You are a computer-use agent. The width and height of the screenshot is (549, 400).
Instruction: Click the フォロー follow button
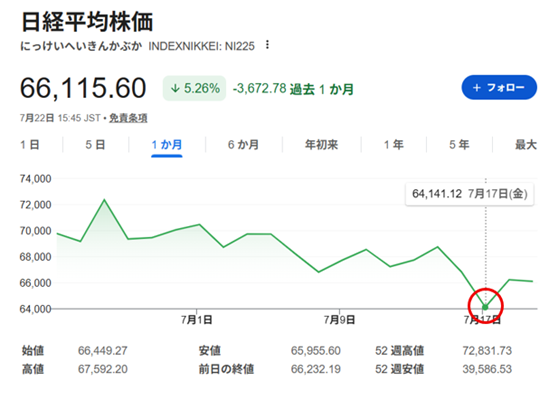499,87
